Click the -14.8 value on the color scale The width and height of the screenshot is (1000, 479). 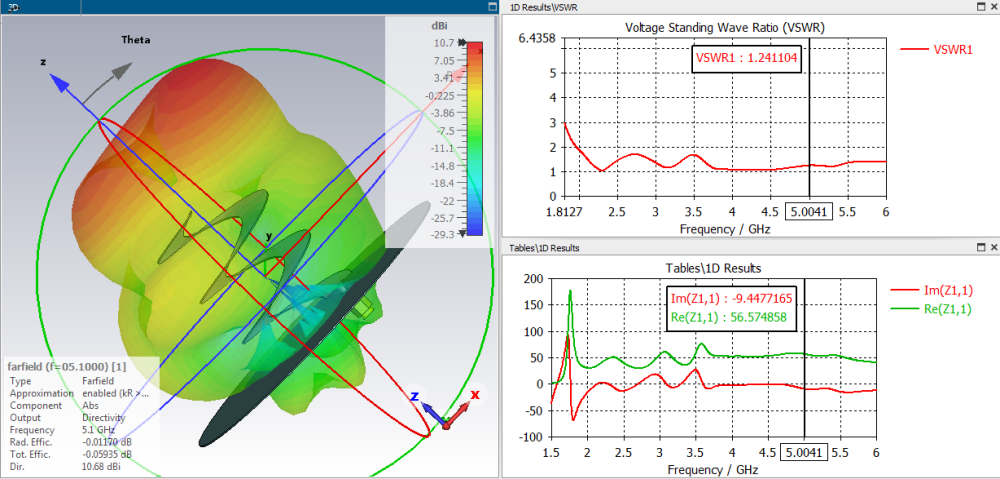[x=443, y=166]
